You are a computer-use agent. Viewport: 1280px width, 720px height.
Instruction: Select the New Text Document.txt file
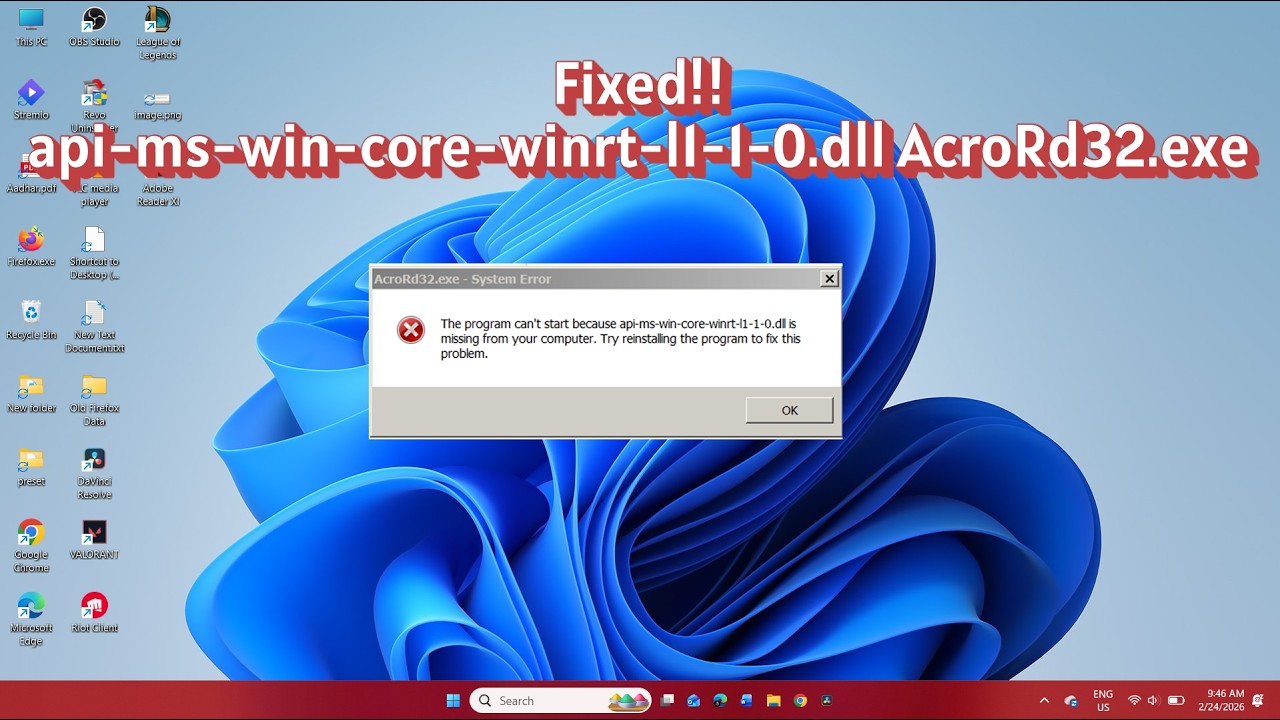(x=94, y=326)
